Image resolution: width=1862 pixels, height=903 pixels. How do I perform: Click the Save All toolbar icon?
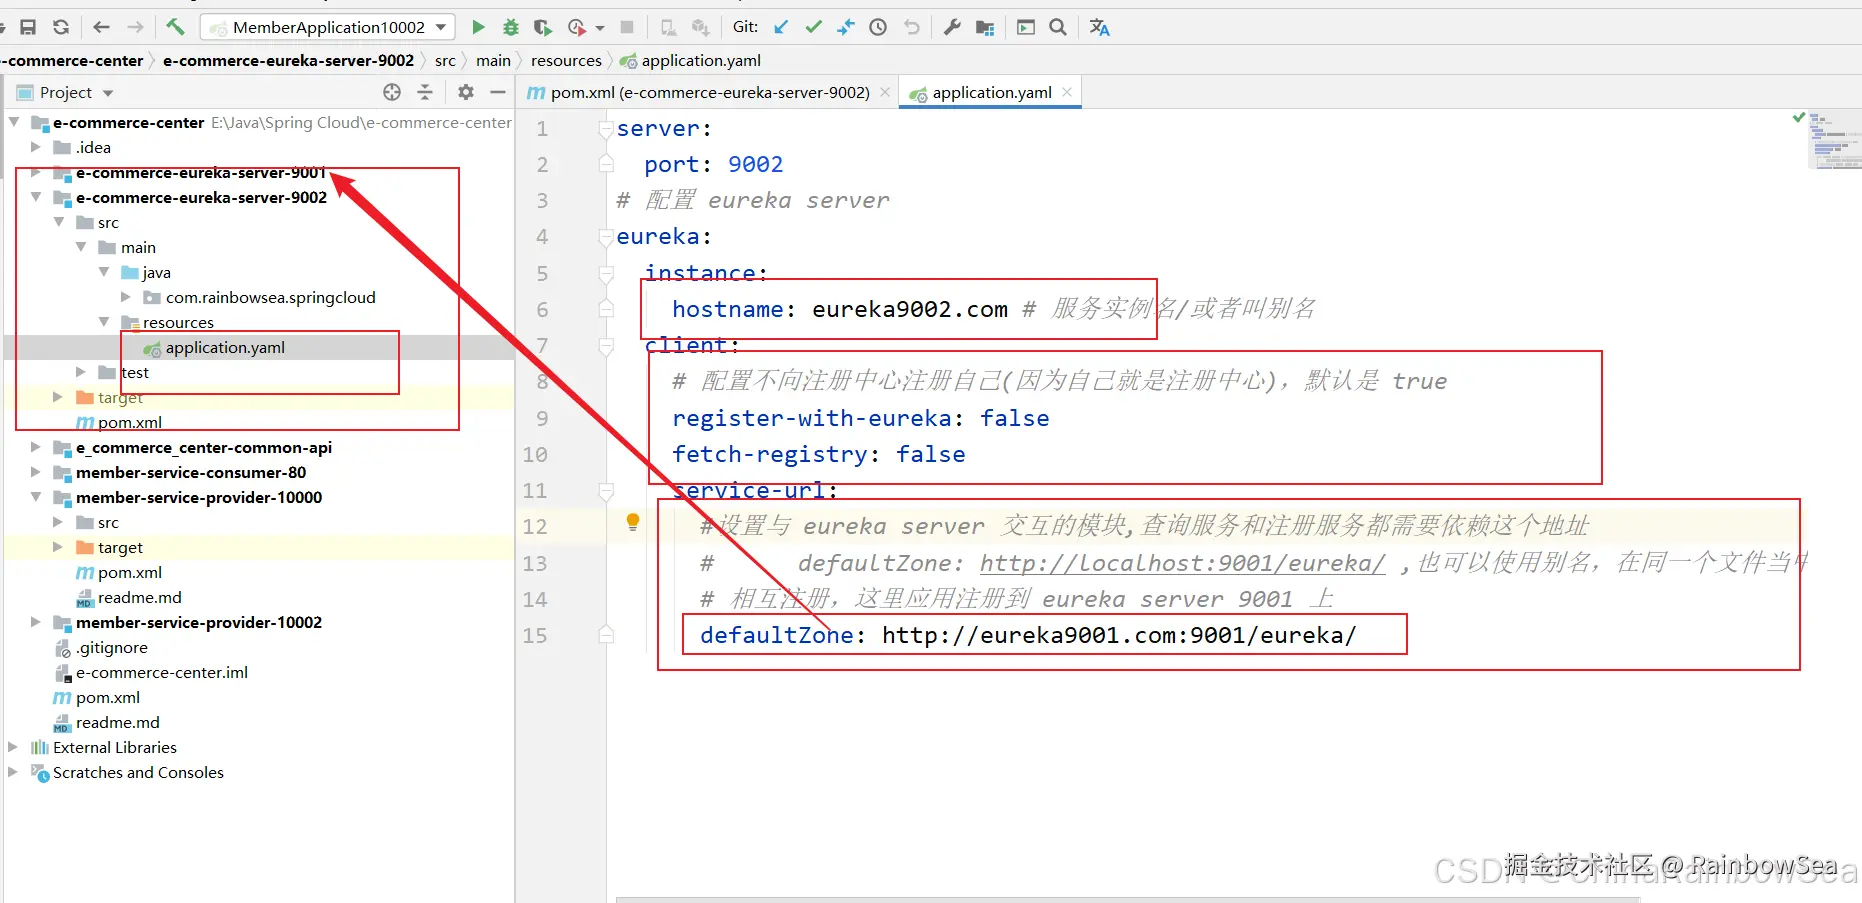click(x=28, y=27)
